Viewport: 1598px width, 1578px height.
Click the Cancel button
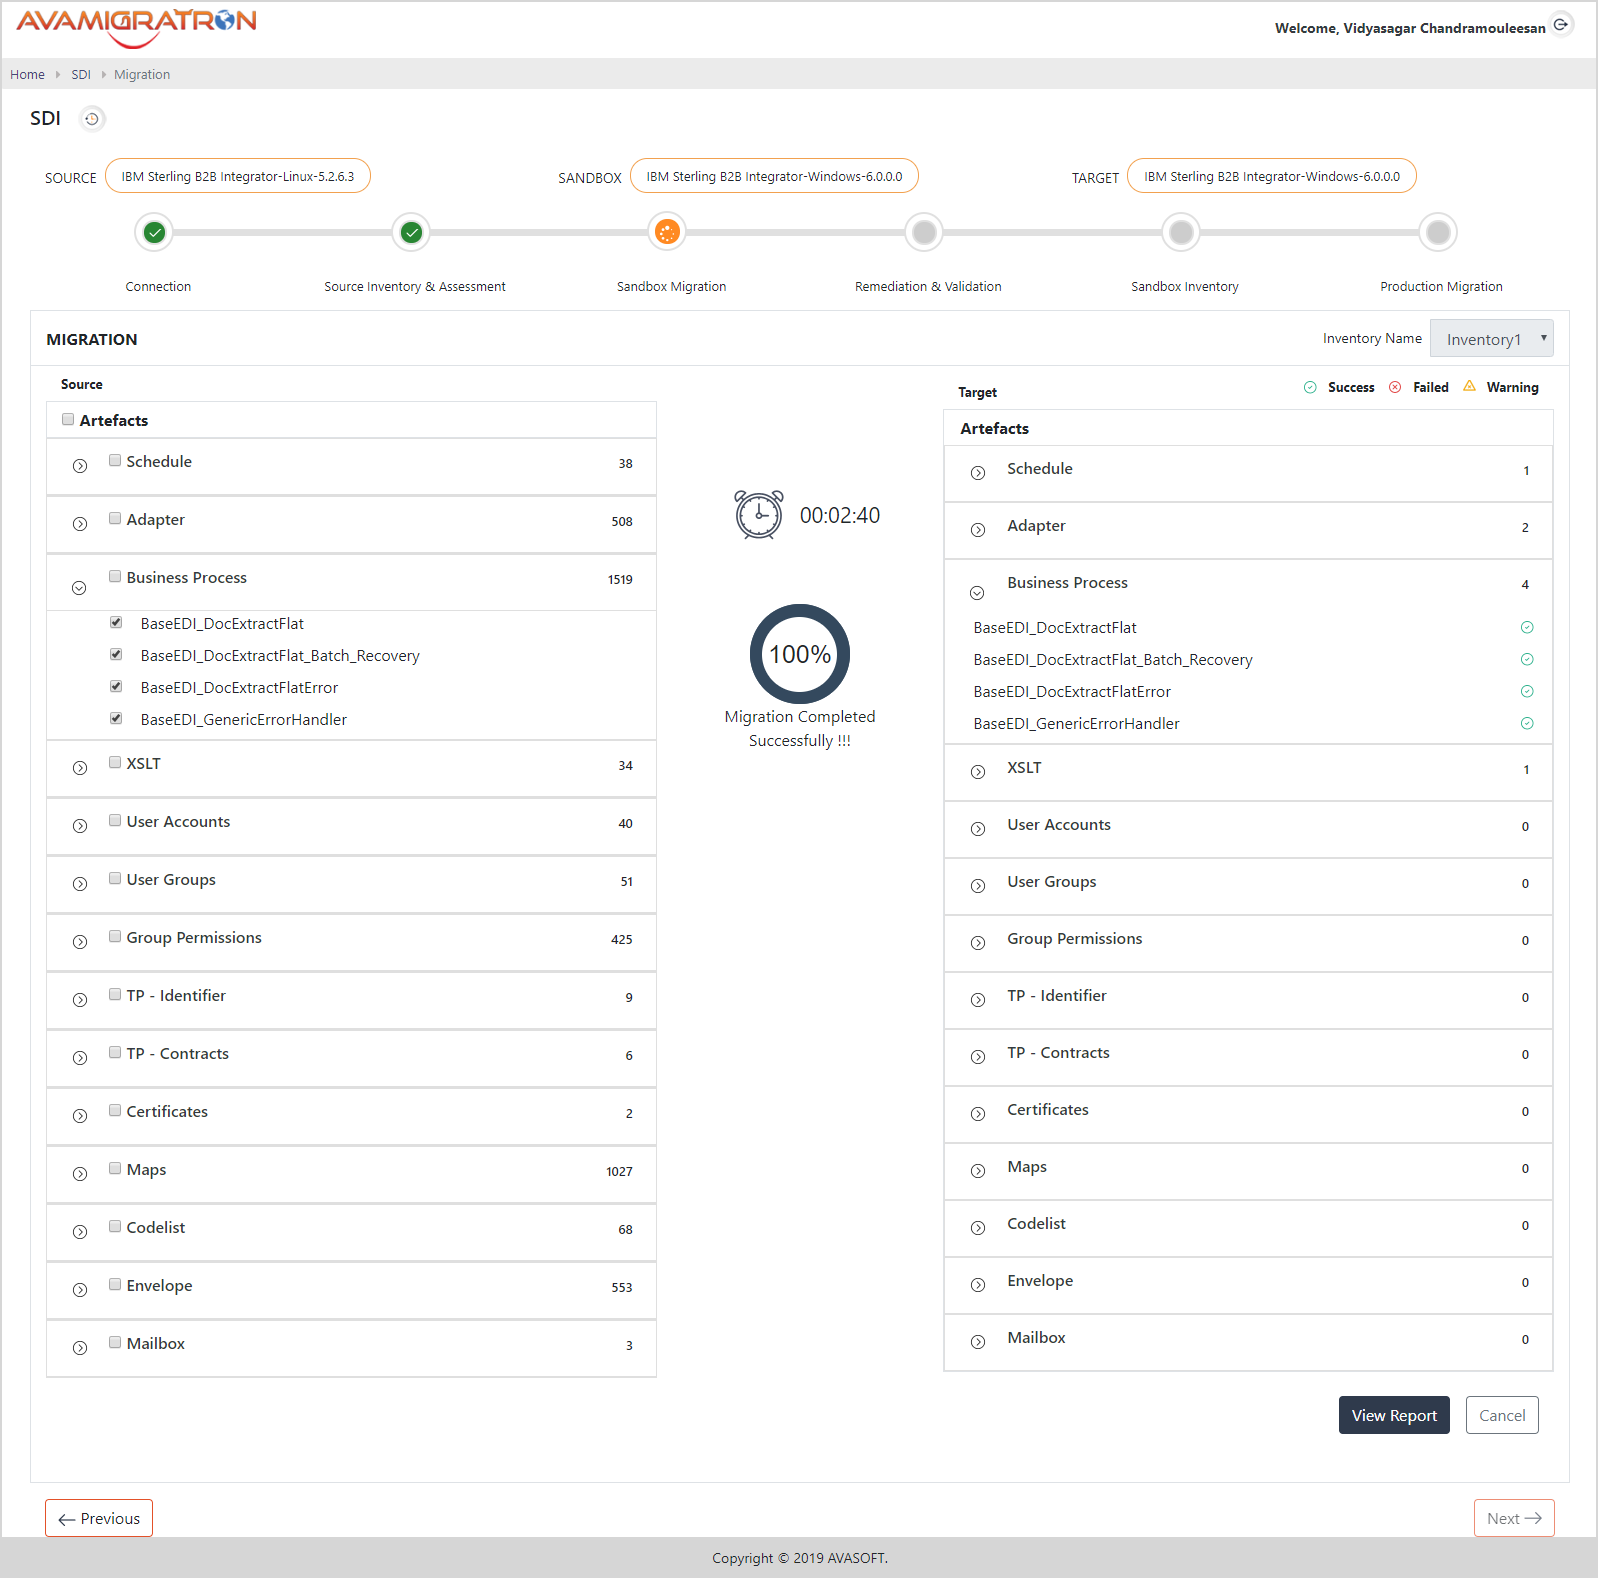click(1502, 1415)
